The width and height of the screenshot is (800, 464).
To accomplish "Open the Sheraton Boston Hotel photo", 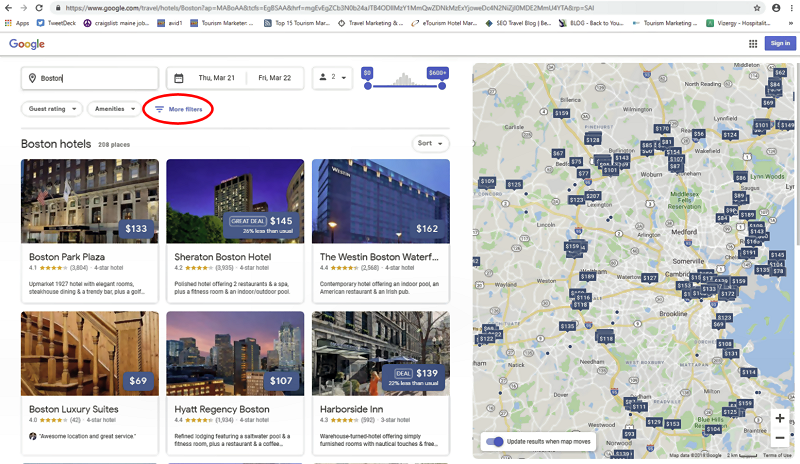I will click(x=235, y=201).
